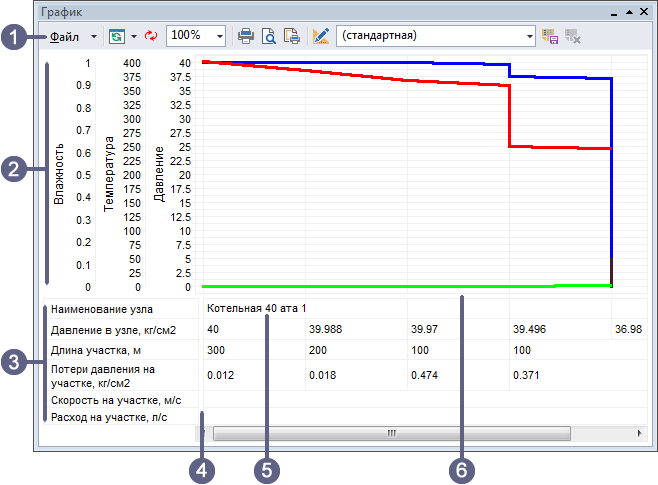
Task: Click the green refresh chart icon
Action: pos(117,36)
